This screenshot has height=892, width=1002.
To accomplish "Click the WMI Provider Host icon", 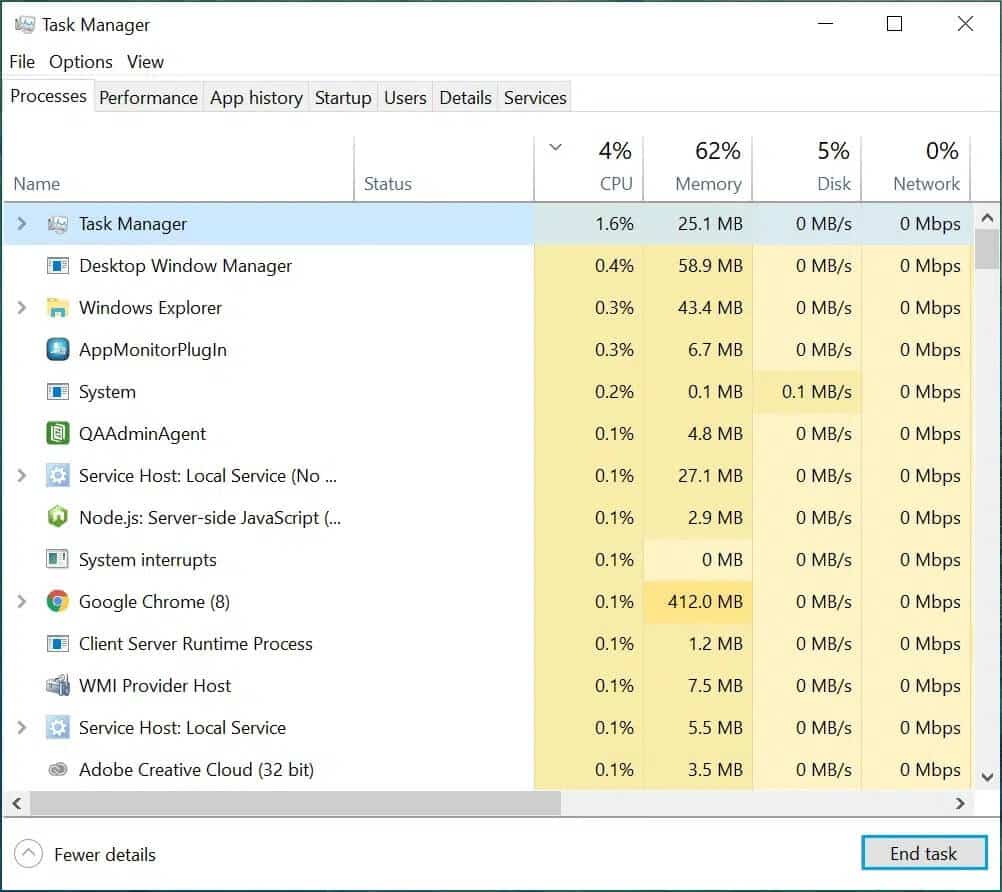I will pyautogui.click(x=58, y=686).
